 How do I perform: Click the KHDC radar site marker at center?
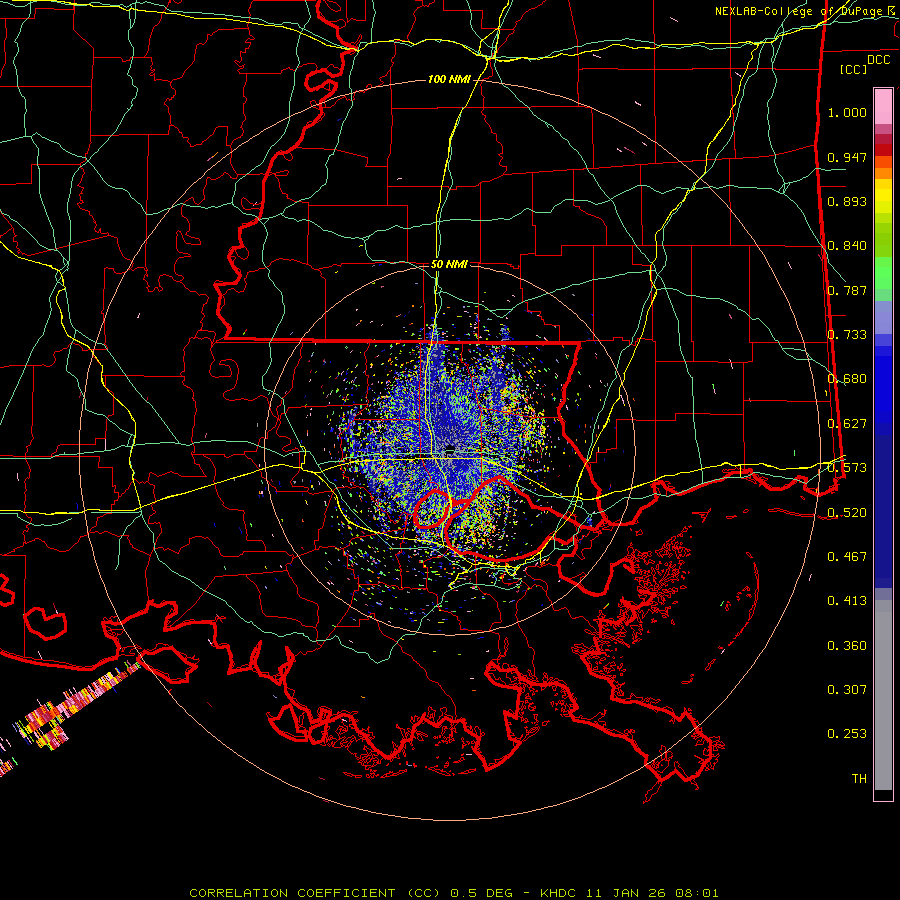(x=451, y=448)
